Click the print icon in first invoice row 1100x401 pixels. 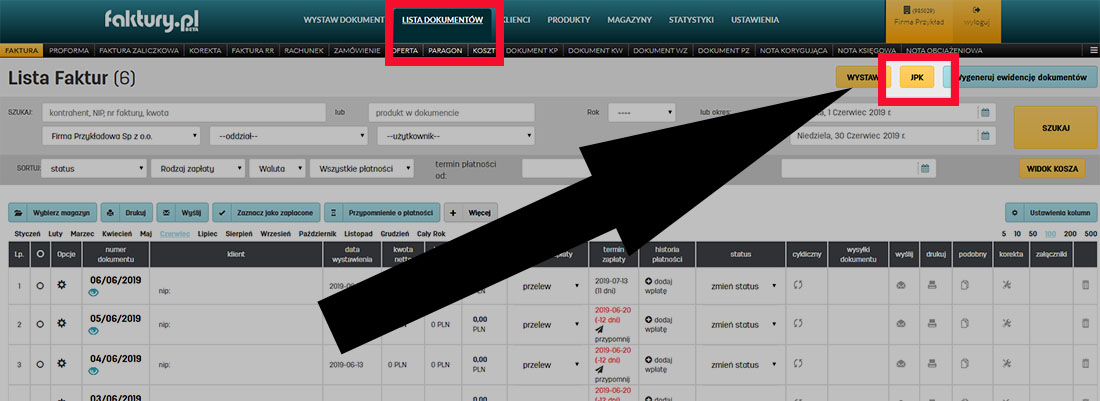click(933, 286)
